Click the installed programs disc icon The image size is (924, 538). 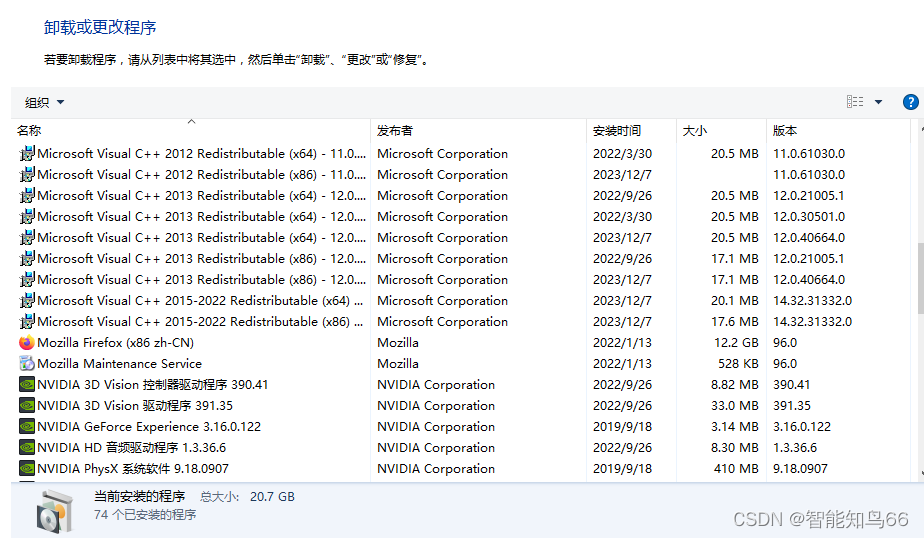(55, 511)
